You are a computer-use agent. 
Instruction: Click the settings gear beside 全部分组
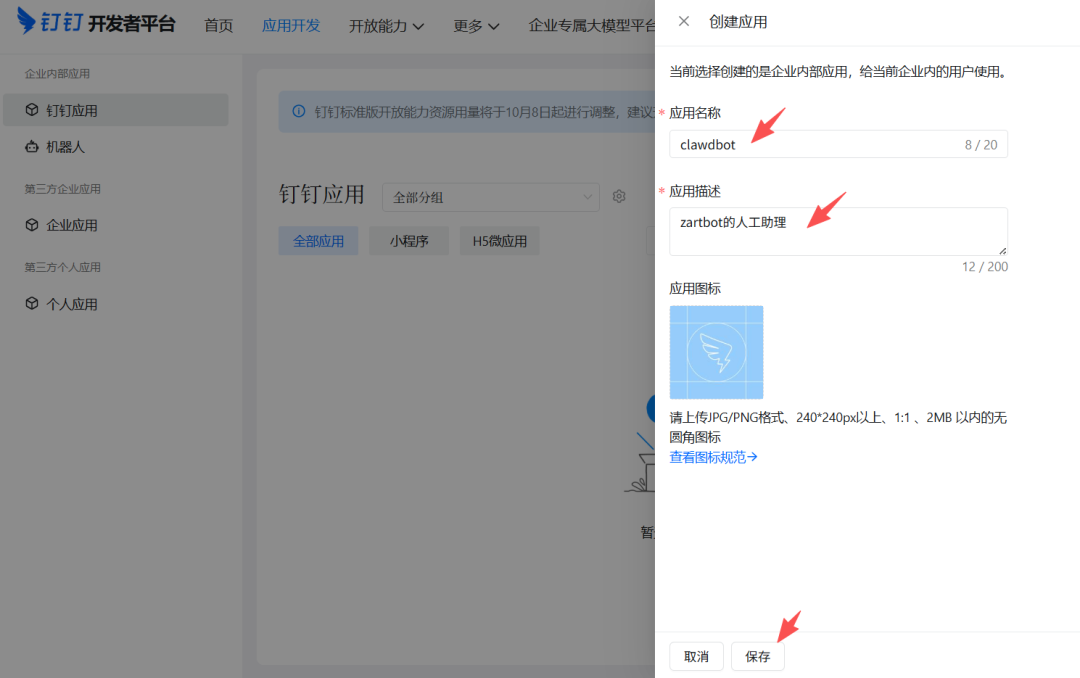point(618,196)
